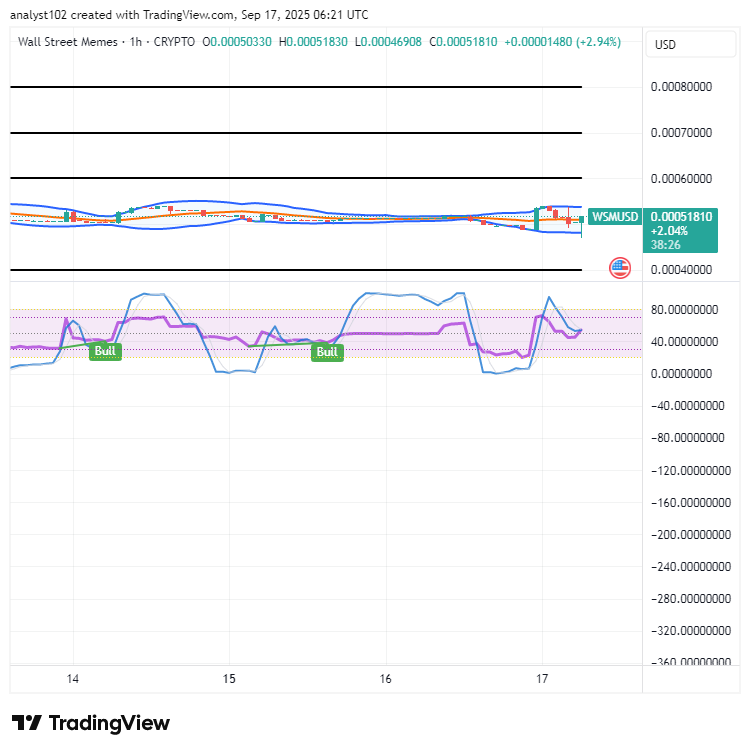Click the analyst102 attribution header text
The width and height of the screenshot is (750, 753).
tap(189, 15)
